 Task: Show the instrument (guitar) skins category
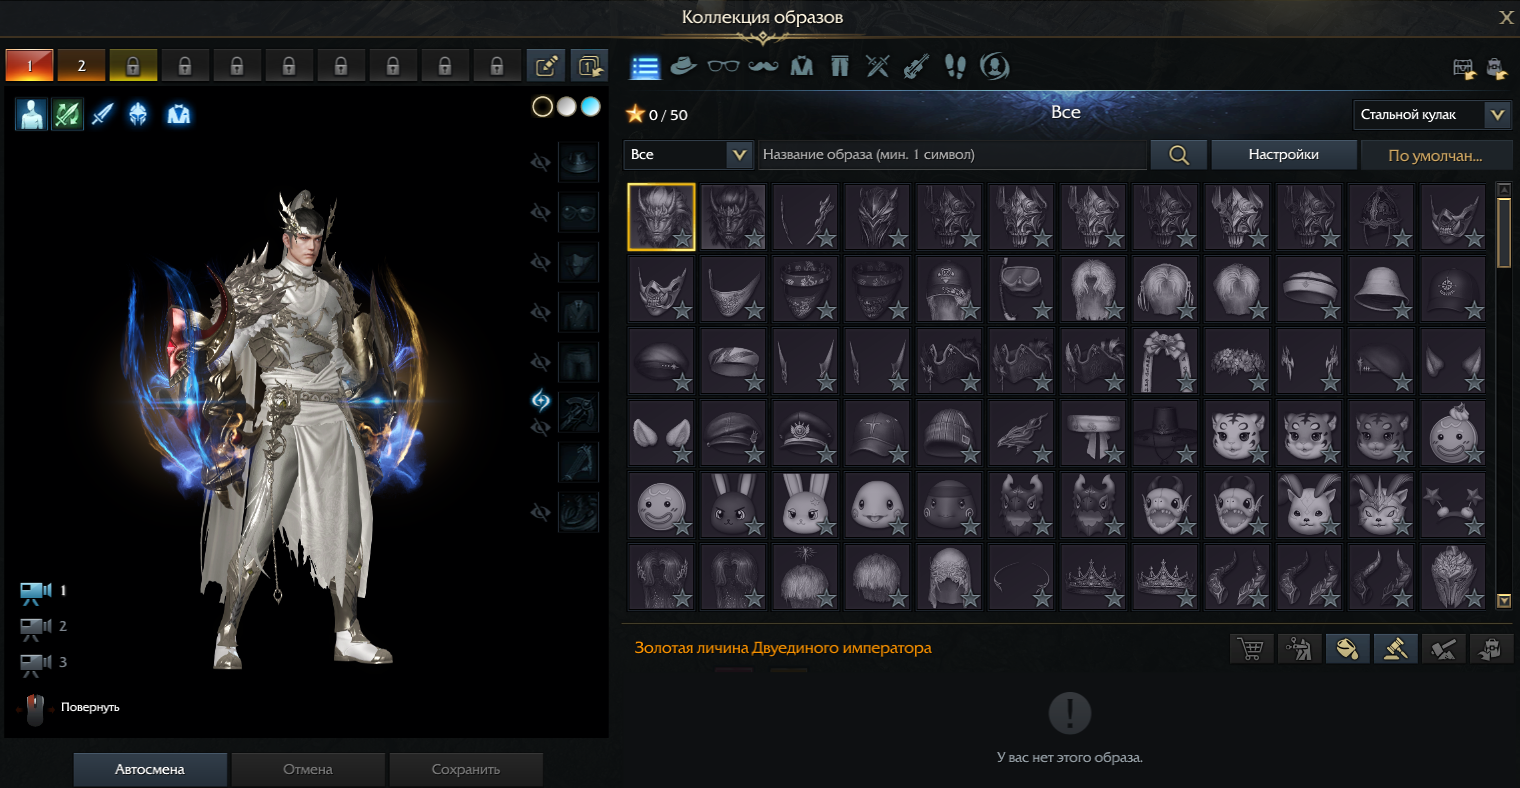916,67
